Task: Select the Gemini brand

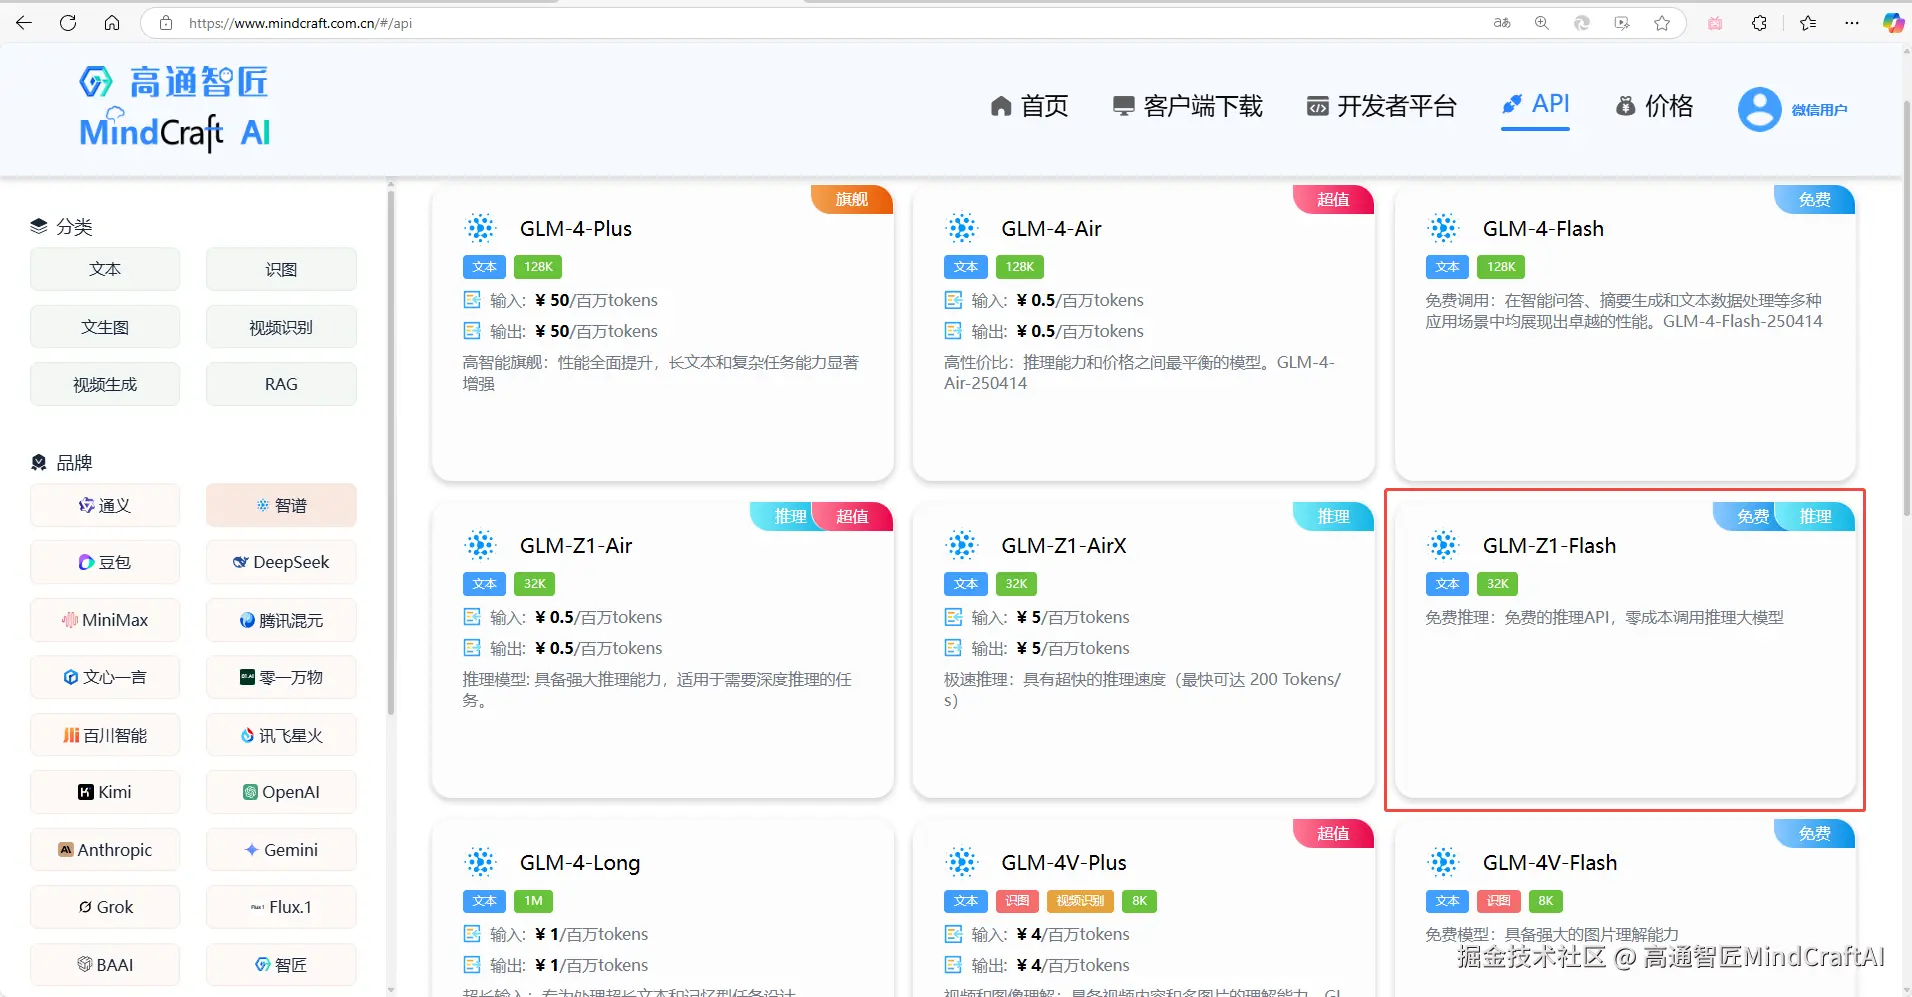Action: 281,850
